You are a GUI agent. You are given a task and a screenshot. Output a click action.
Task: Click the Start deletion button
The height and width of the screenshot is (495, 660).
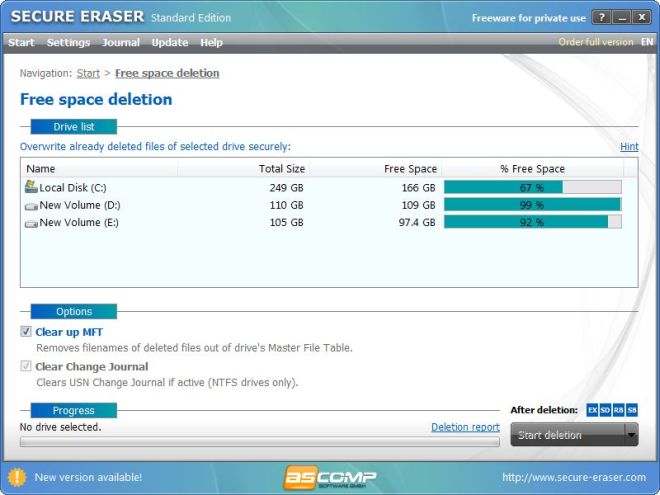(568, 435)
